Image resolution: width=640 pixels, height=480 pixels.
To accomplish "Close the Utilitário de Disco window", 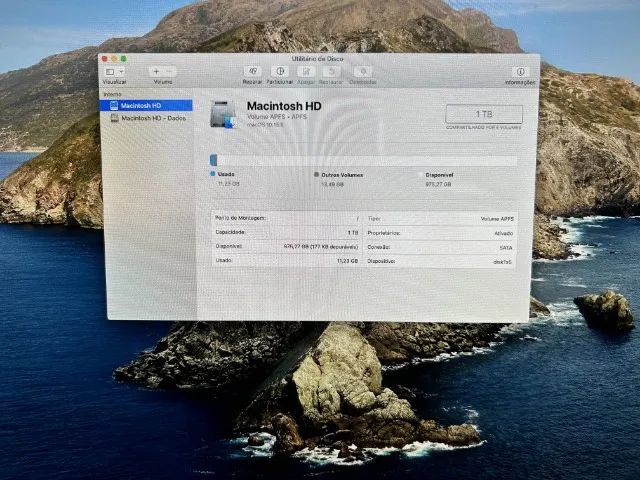I will coord(105,59).
